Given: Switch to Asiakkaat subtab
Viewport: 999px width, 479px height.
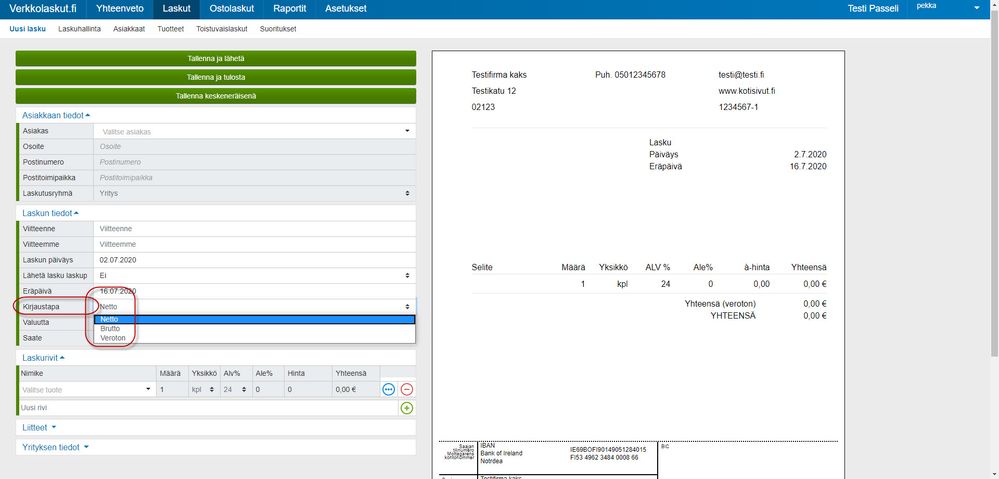Looking at the screenshot, I should 129,29.
